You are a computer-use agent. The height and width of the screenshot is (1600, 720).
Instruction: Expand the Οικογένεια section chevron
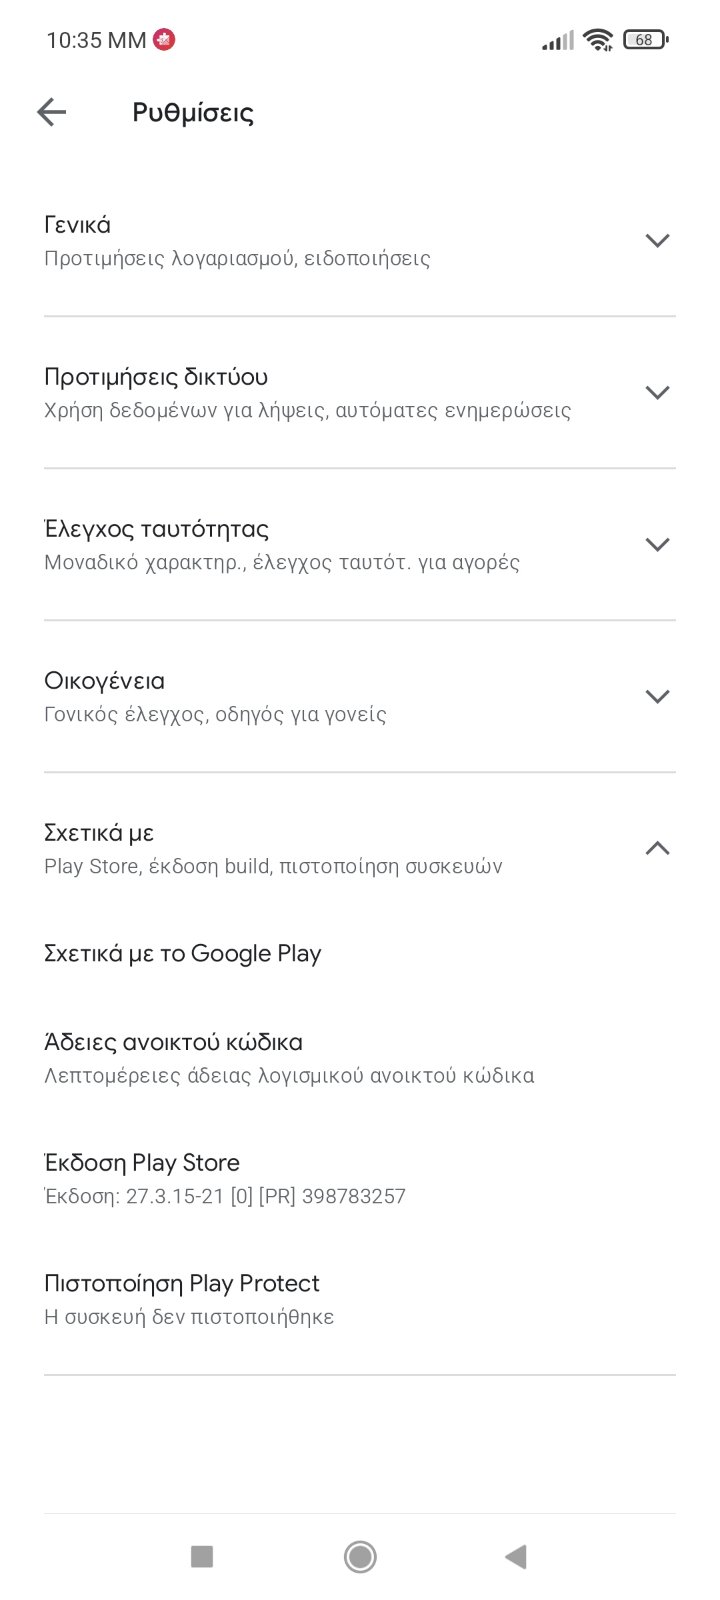[657, 697]
